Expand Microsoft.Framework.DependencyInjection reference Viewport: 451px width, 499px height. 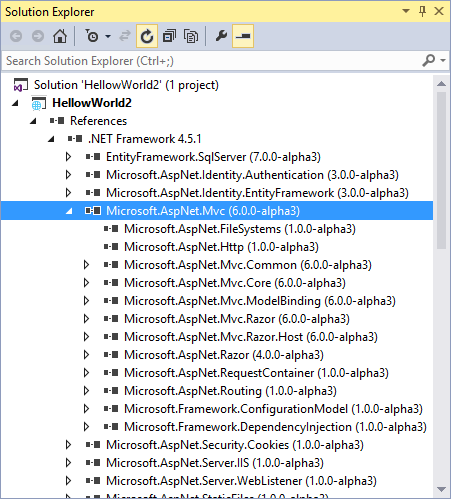point(86,427)
